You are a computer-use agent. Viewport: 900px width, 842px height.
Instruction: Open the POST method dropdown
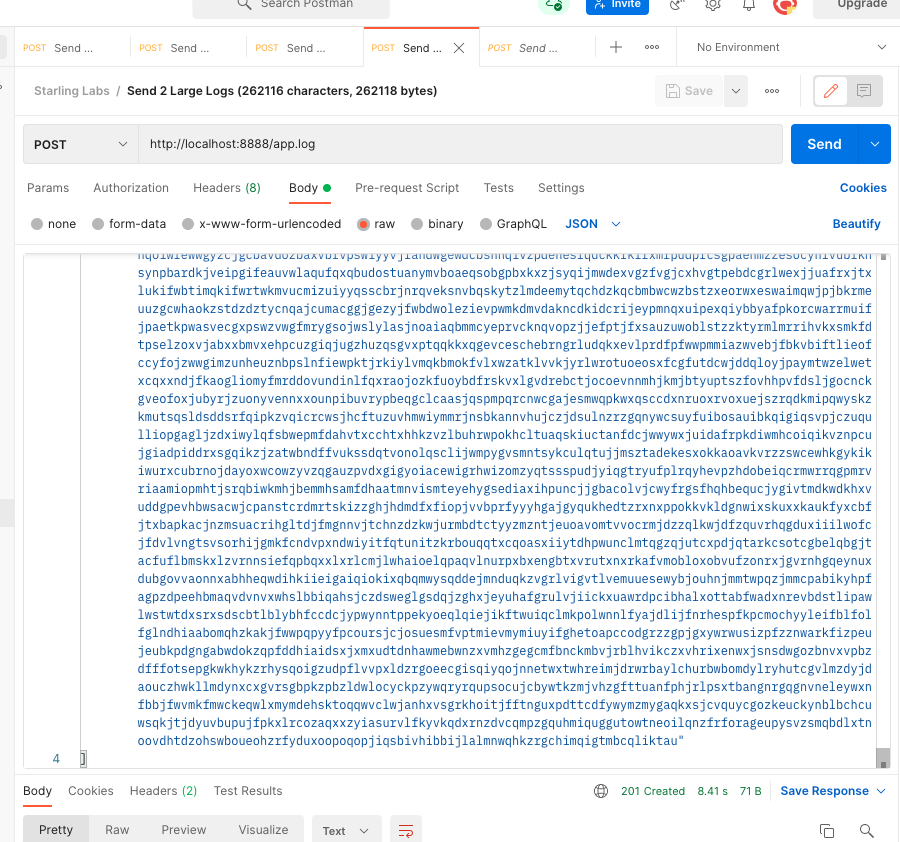pyautogui.click(x=81, y=144)
